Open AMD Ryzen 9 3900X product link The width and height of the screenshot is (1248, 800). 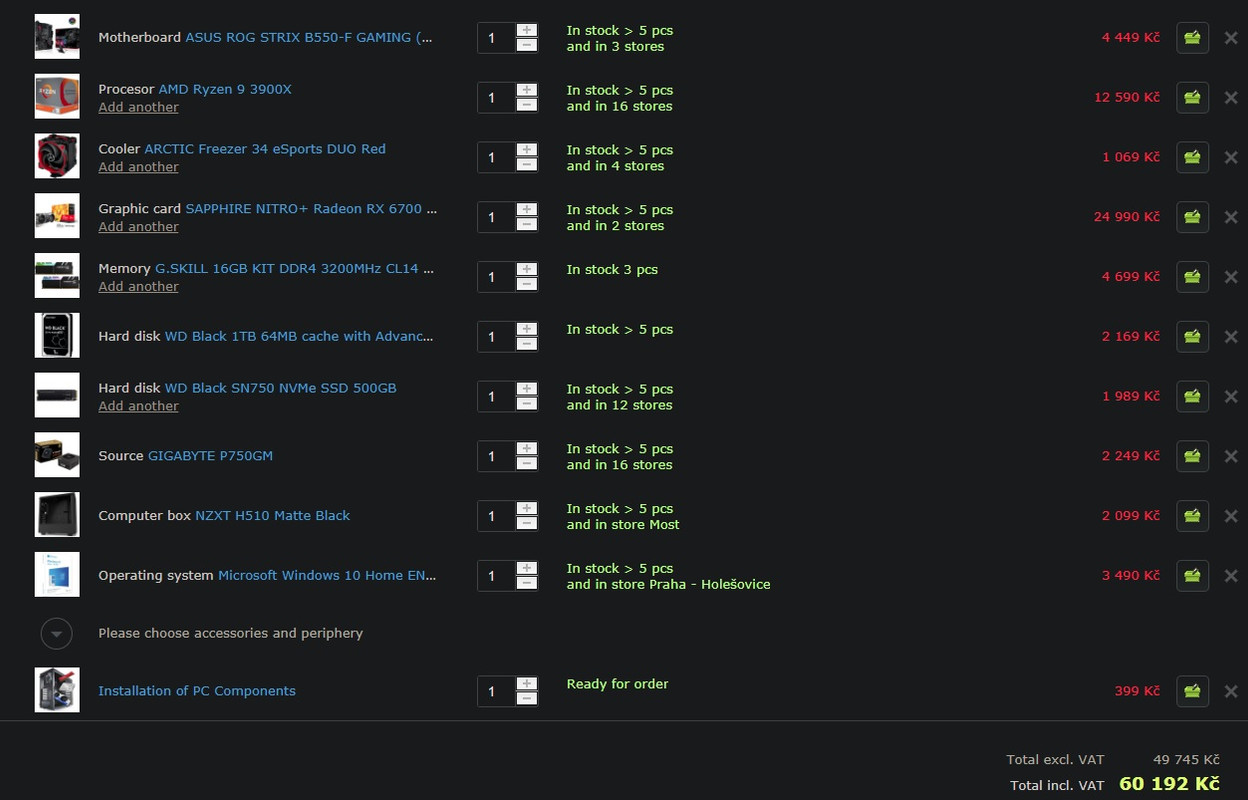[x=225, y=89]
